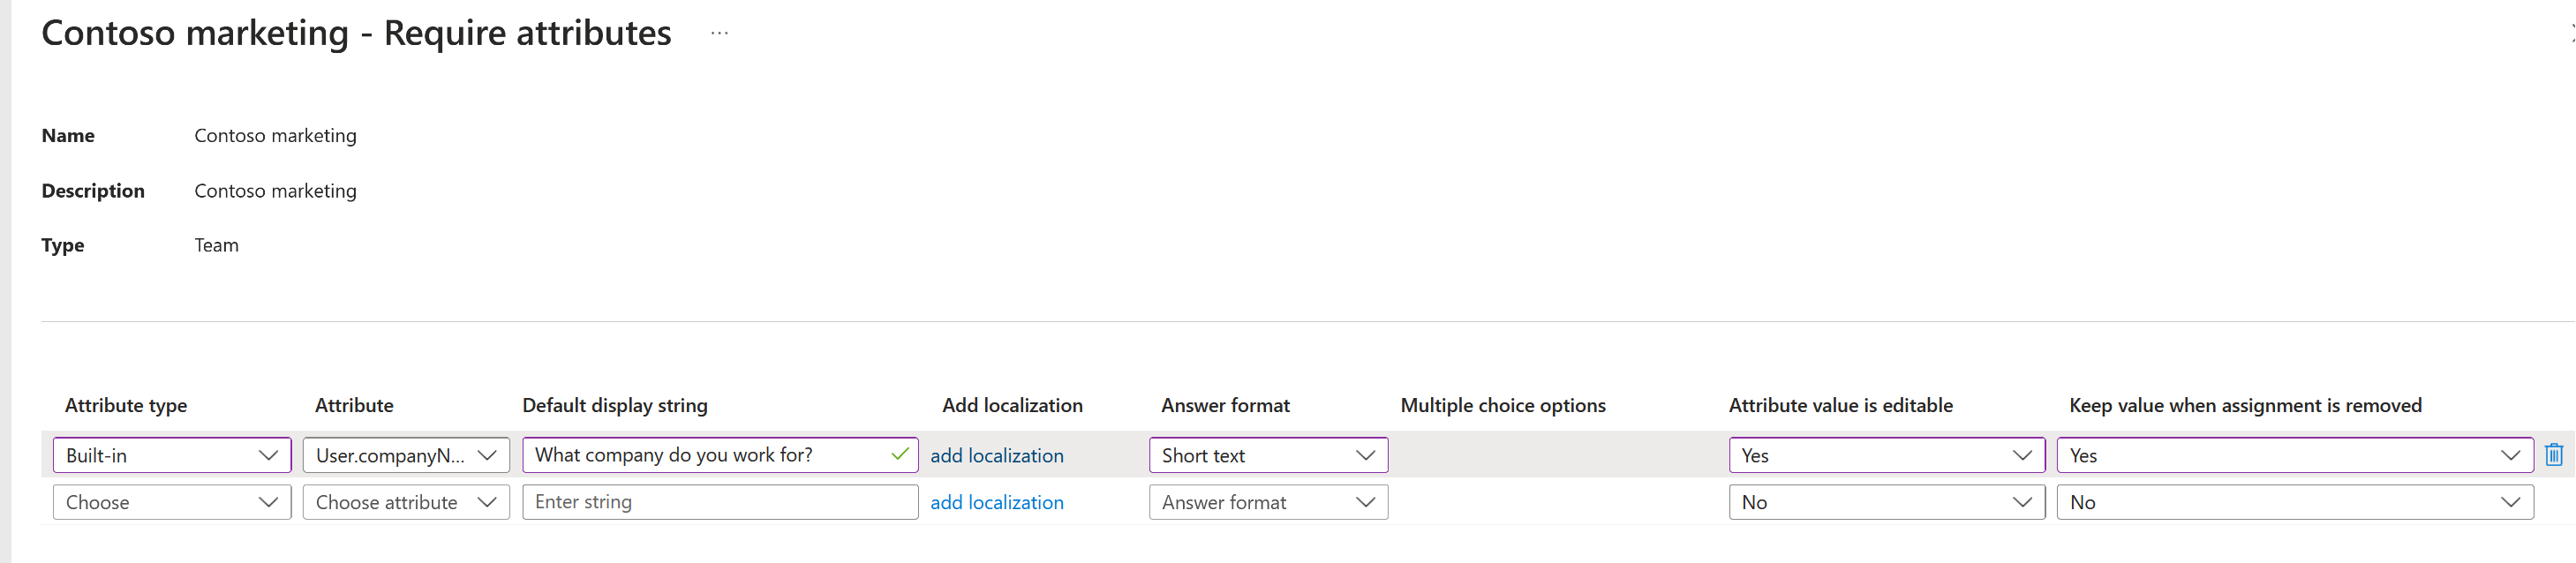Open the Built-in attribute type dropdown
2576x563 pixels.
172,455
